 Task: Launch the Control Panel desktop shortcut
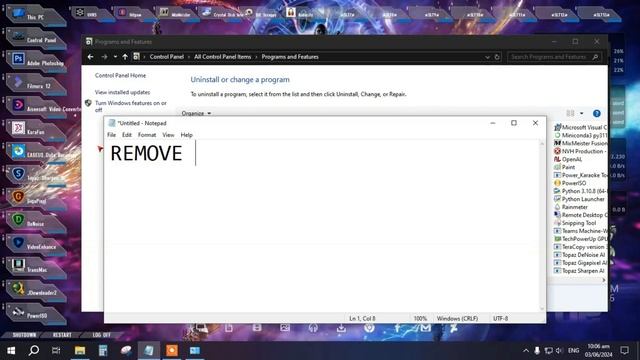36,38
